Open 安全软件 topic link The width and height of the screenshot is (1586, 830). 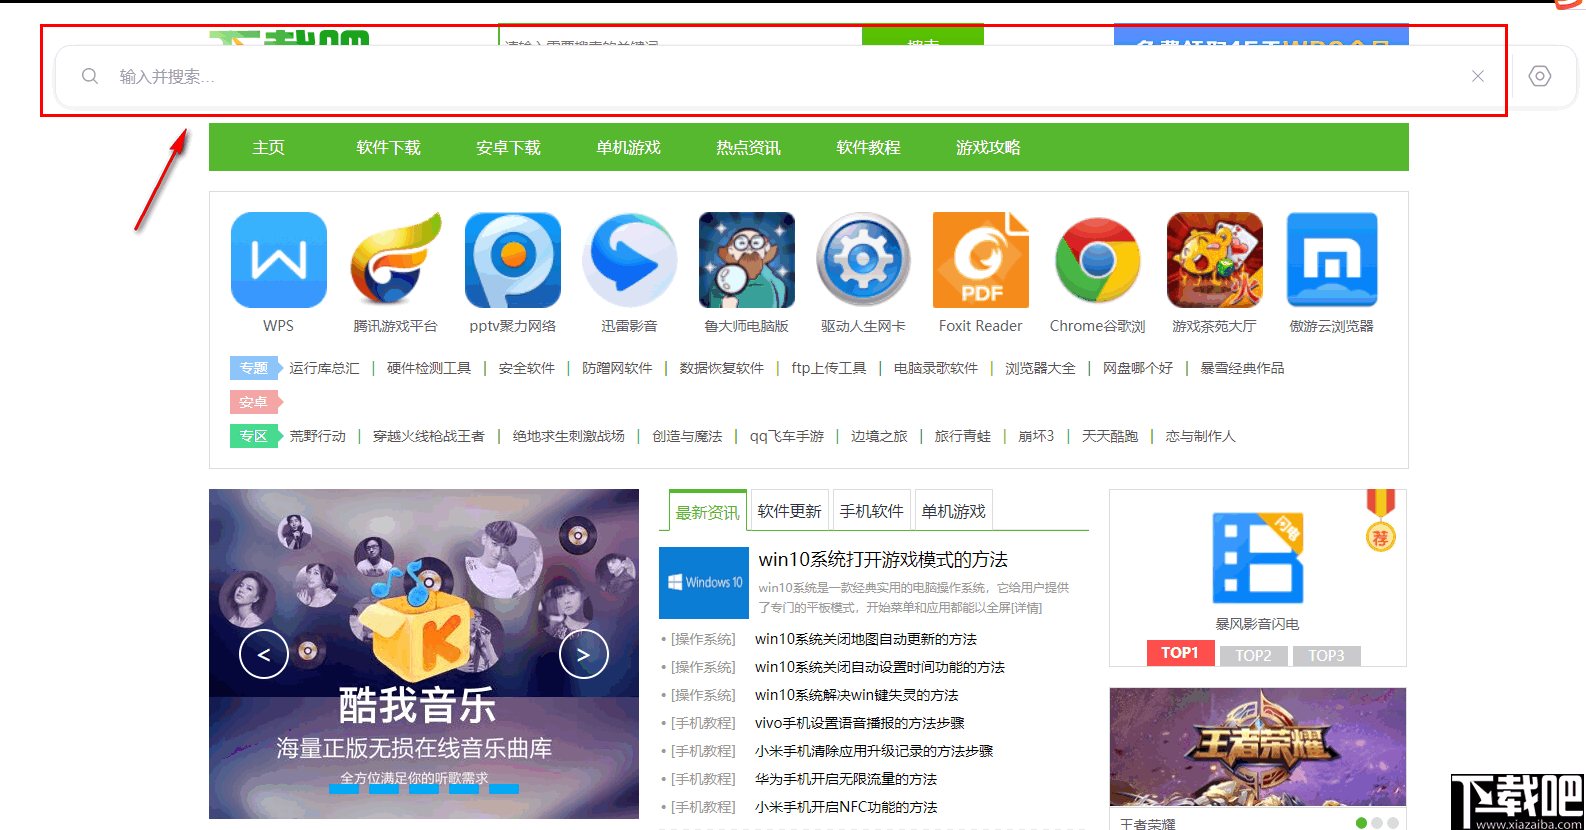click(x=527, y=368)
